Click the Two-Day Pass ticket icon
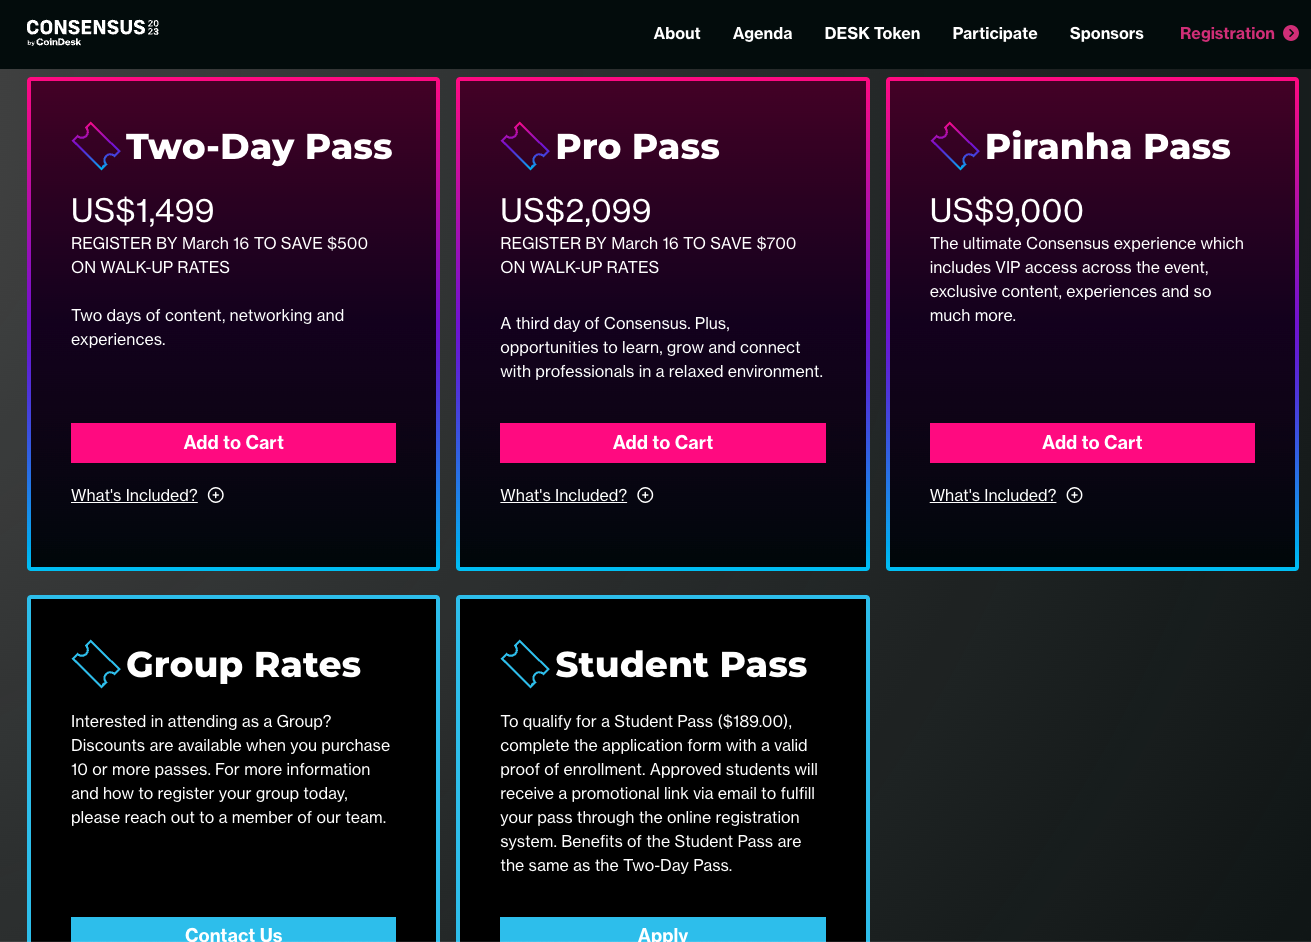The height and width of the screenshot is (942, 1311). point(96,146)
